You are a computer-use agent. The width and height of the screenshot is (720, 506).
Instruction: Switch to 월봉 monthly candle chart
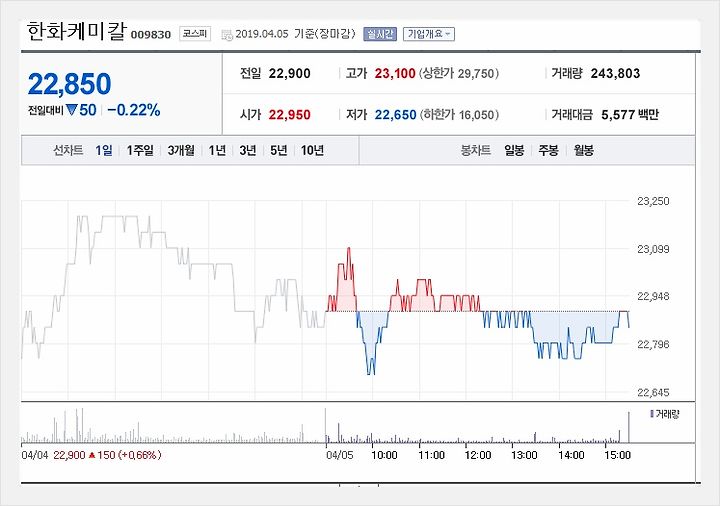tap(584, 150)
